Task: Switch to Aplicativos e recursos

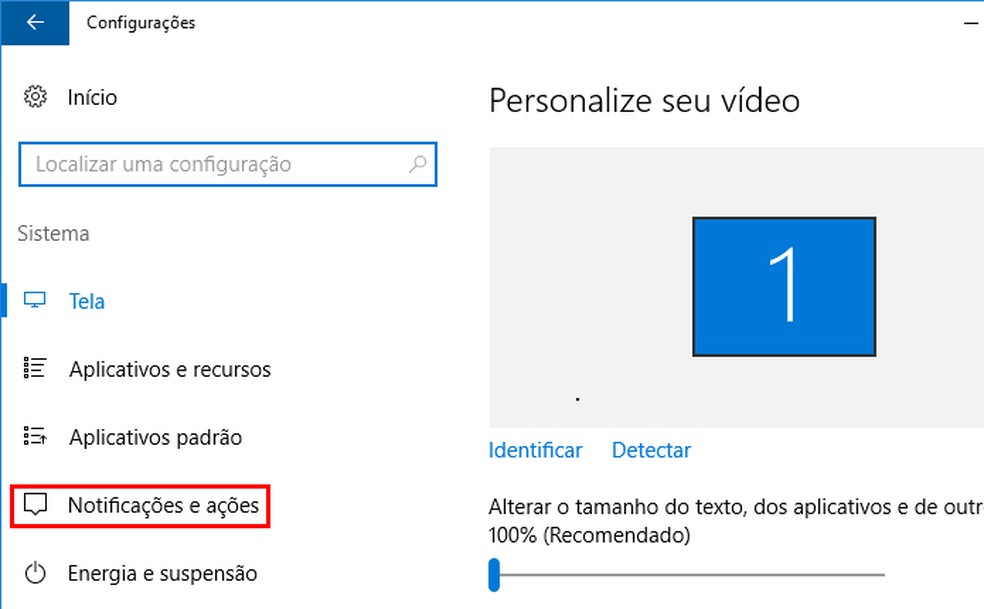Action: click(x=170, y=369)
